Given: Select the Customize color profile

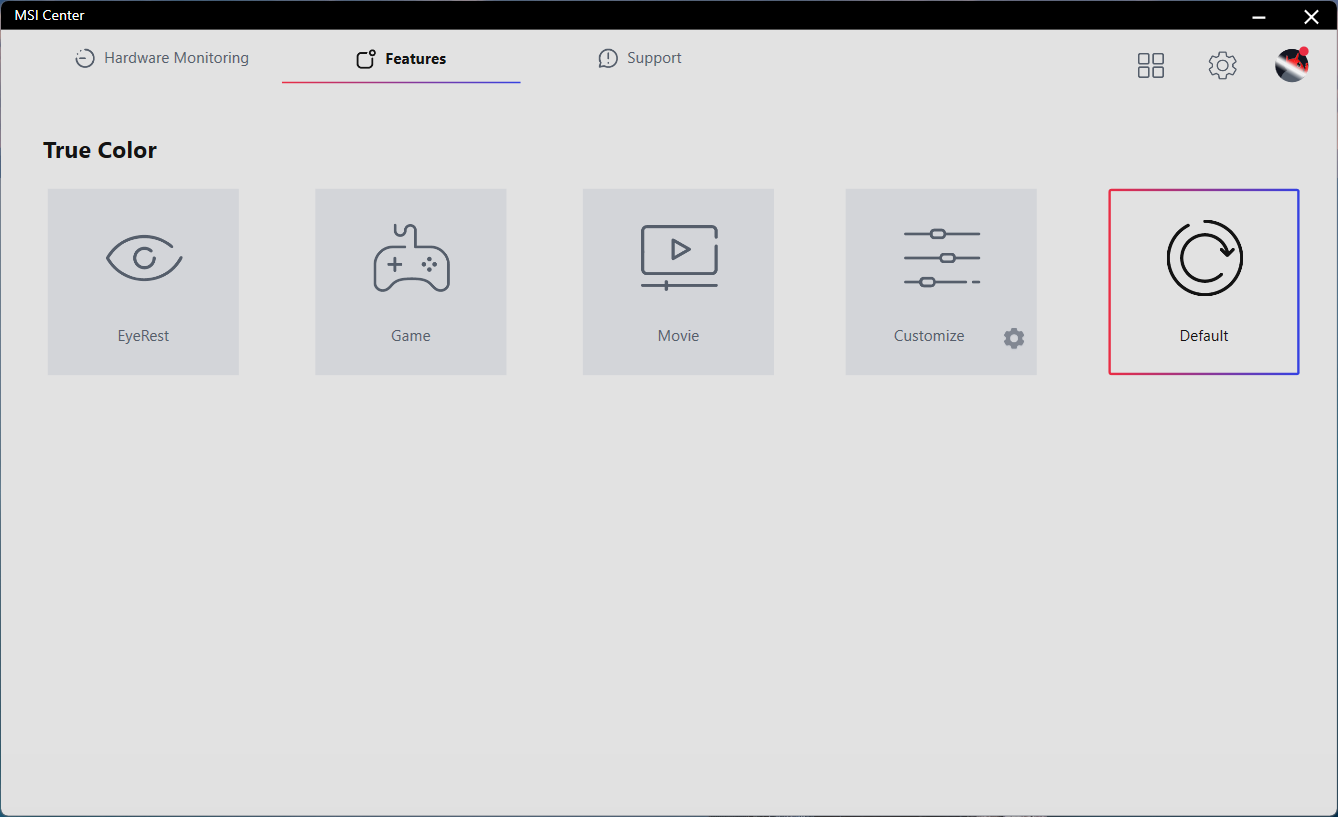Looking at the screenshot, I should tap(941, 282).
